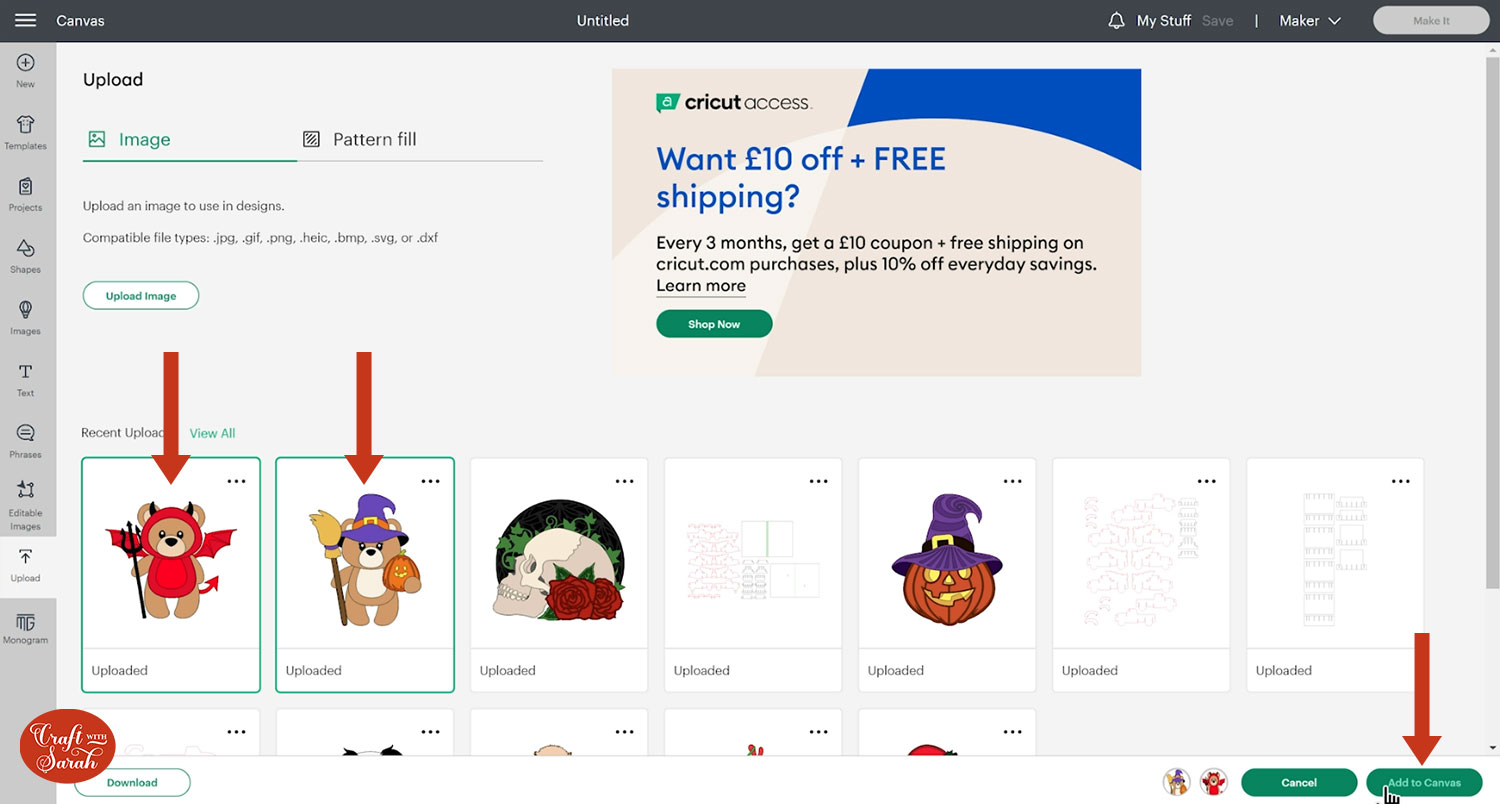Switch to the Pattern fill tab
The width and height of the screenshot is (1500, 804).
(374, 139)
